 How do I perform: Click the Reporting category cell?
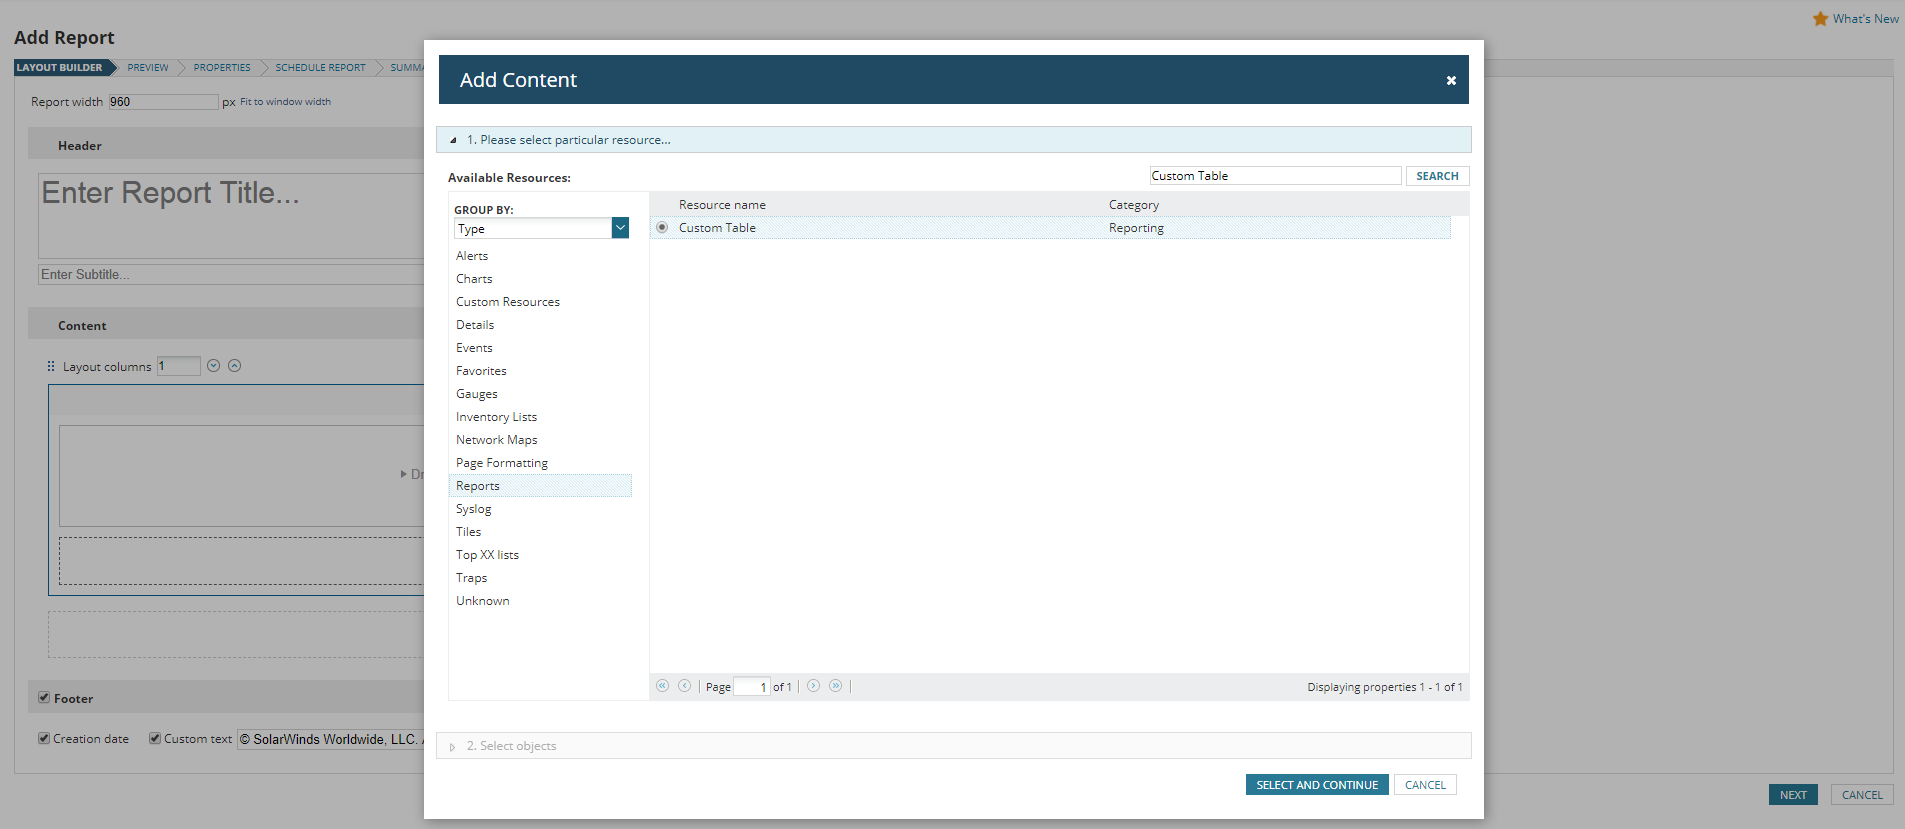coord(1136,228)
